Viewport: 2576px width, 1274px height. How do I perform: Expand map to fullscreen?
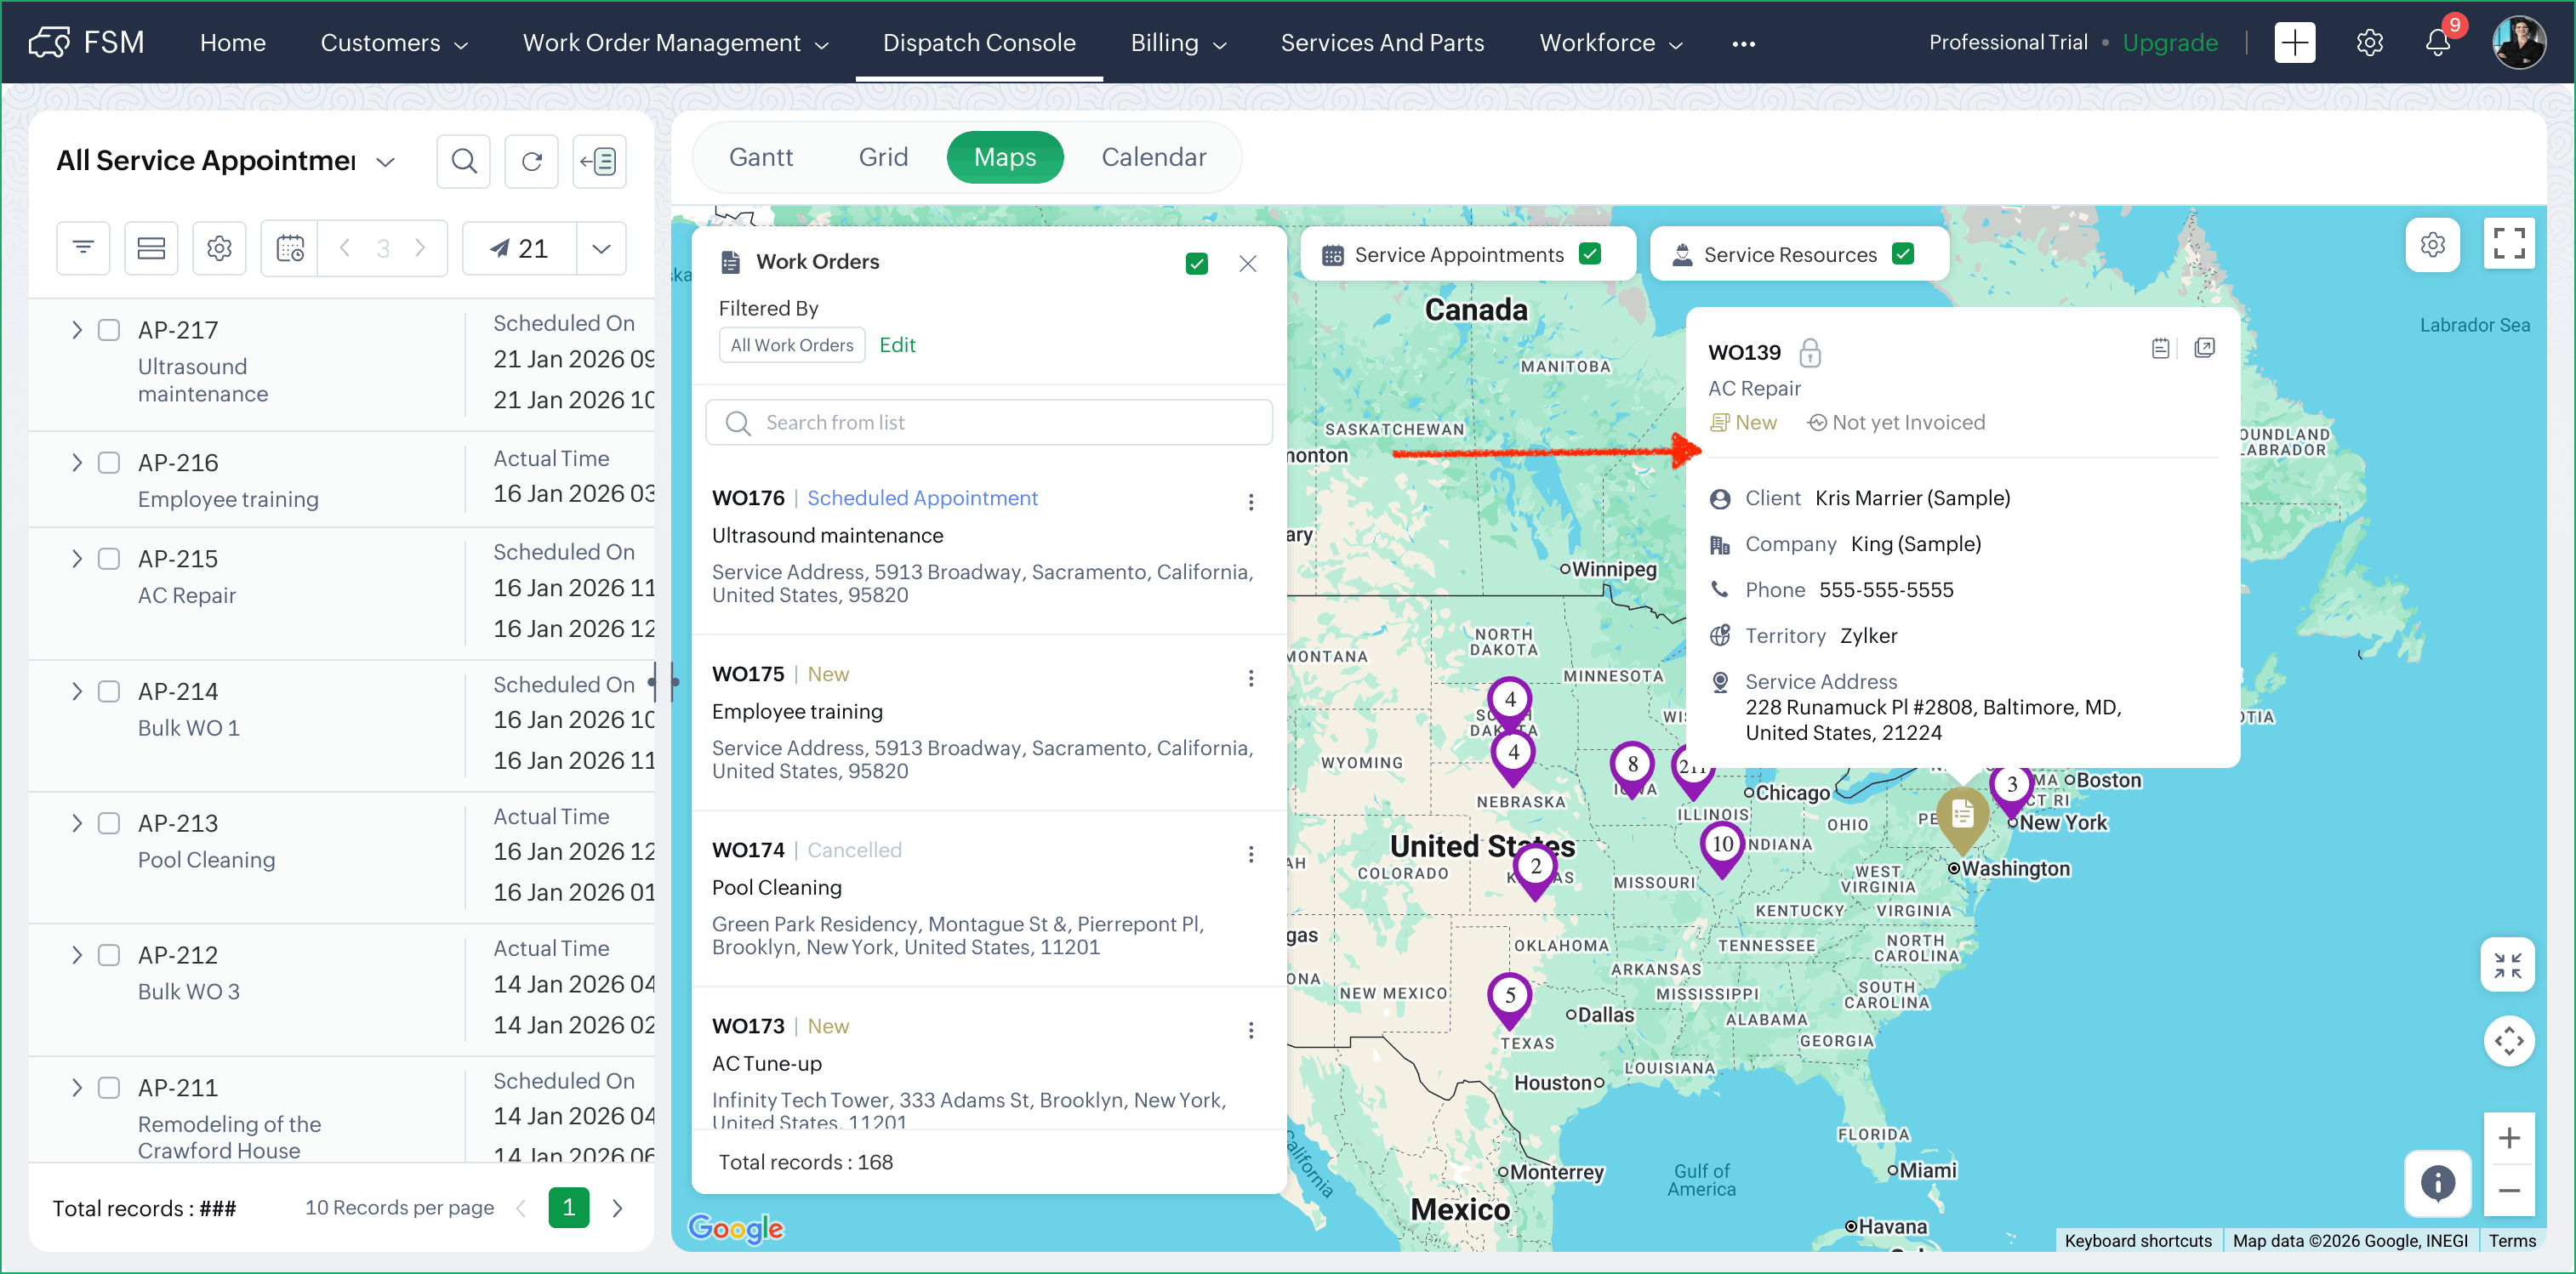click(x=2508, y=244)
